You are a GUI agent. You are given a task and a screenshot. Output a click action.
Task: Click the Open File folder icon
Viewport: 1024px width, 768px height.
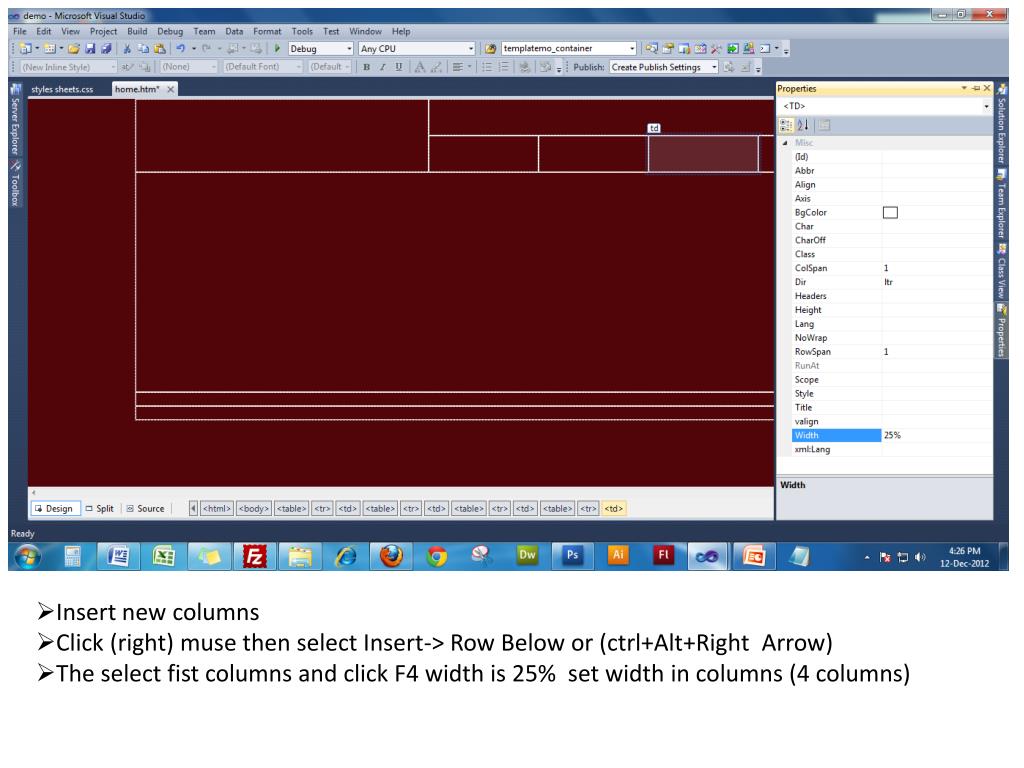coord(74,48)
